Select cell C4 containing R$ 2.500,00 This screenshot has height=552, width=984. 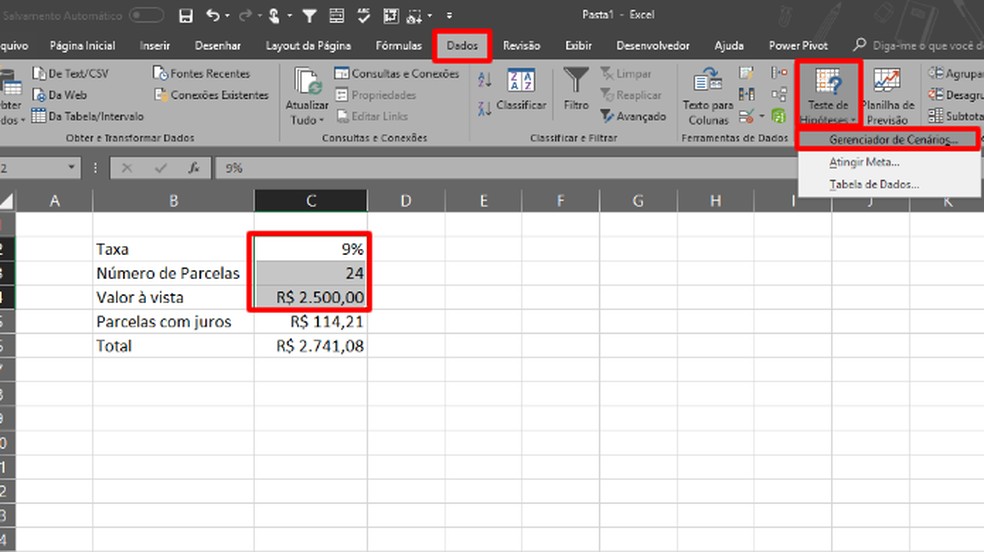click(x=311, y=297)
